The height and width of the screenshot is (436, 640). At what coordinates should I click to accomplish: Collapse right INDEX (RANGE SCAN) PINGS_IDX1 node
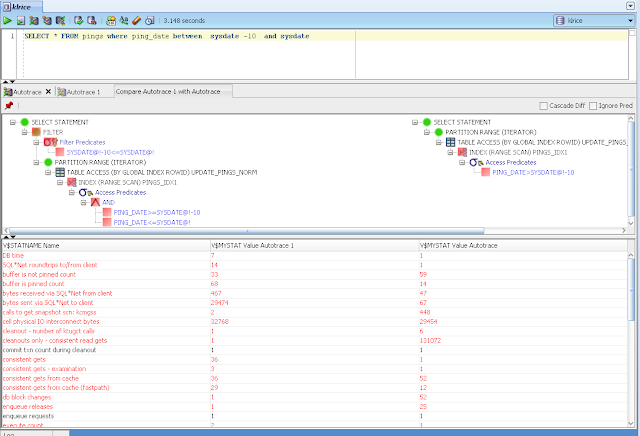pyautogui.click(x=451, y=152)
